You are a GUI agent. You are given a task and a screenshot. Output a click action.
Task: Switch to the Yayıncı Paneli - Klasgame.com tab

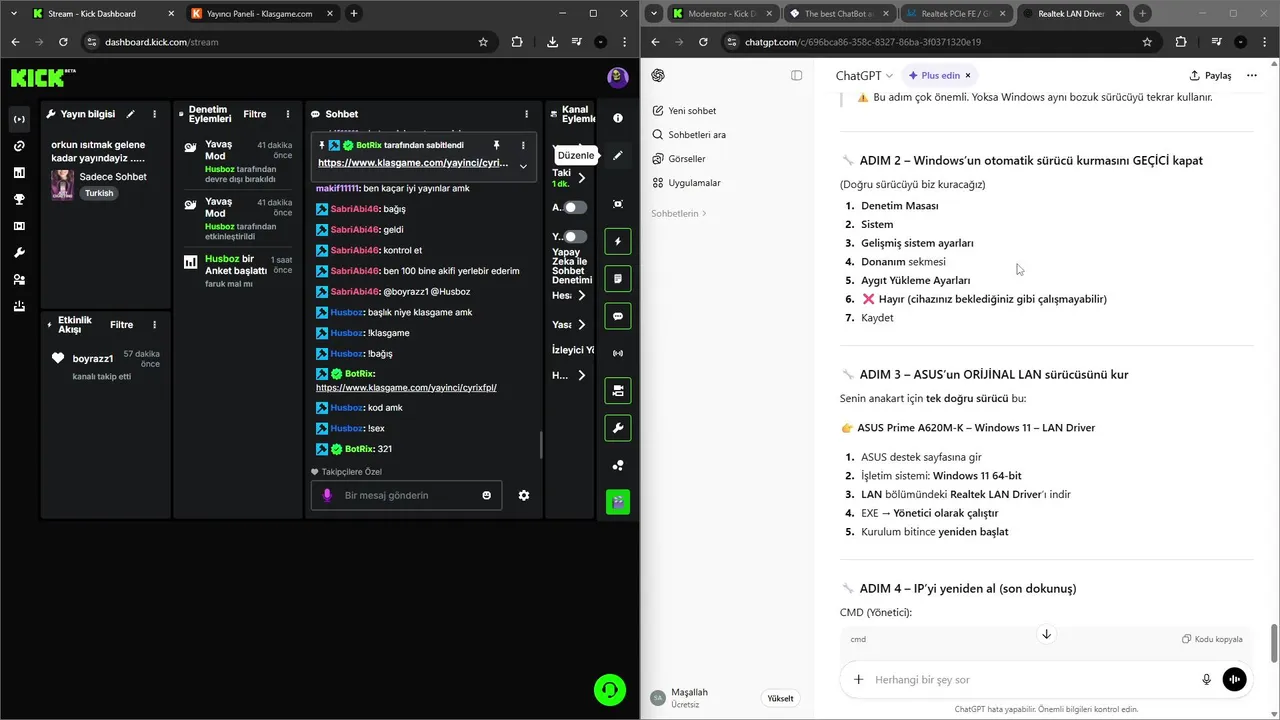click(260, 14)
